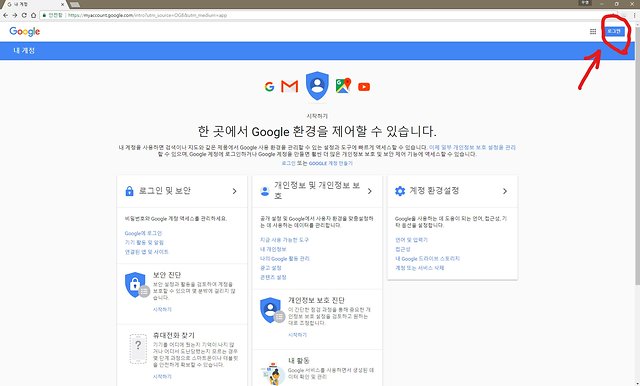Click the 보안 진단 heading
Image resolution: width=640 pixels, height=386 pixels.
click(167, 275)
